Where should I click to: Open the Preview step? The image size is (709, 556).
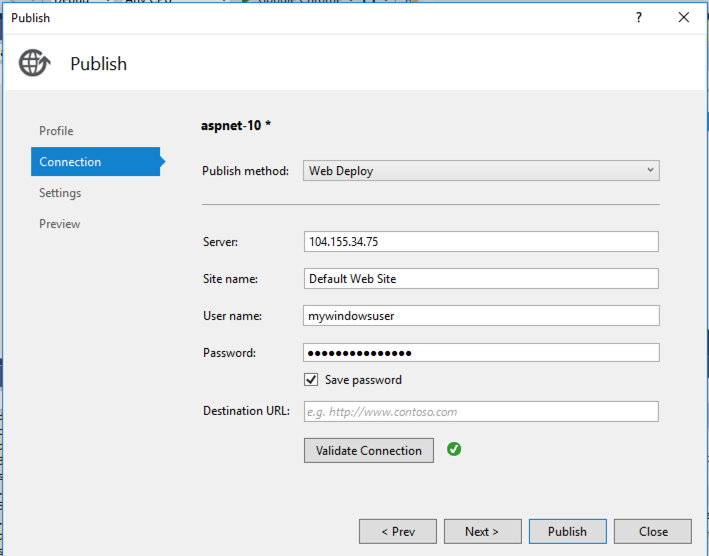point(59,224)
